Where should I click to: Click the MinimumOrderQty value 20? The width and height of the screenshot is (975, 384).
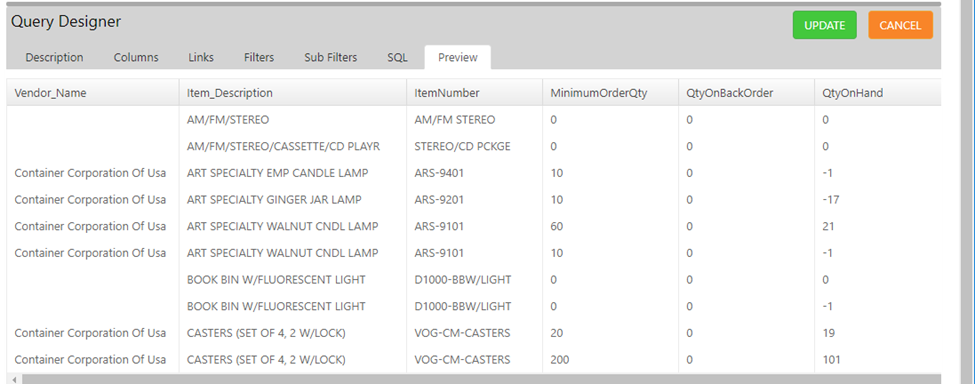pos(557,333)
